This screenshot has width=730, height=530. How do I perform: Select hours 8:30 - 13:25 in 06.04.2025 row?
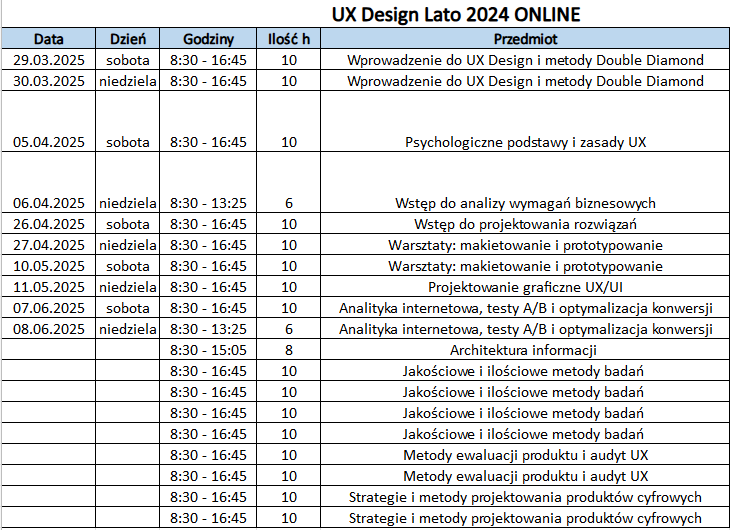tap(208, 182)
